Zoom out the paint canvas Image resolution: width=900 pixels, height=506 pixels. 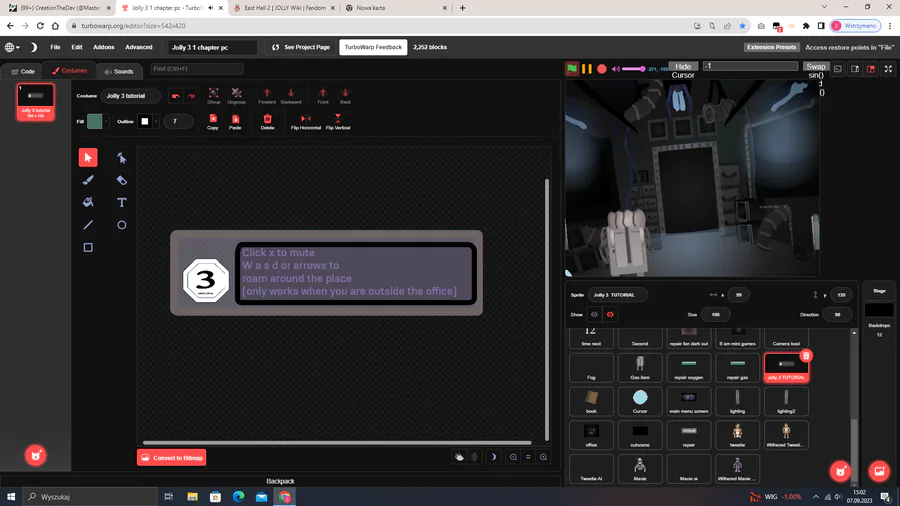point(513,457)
